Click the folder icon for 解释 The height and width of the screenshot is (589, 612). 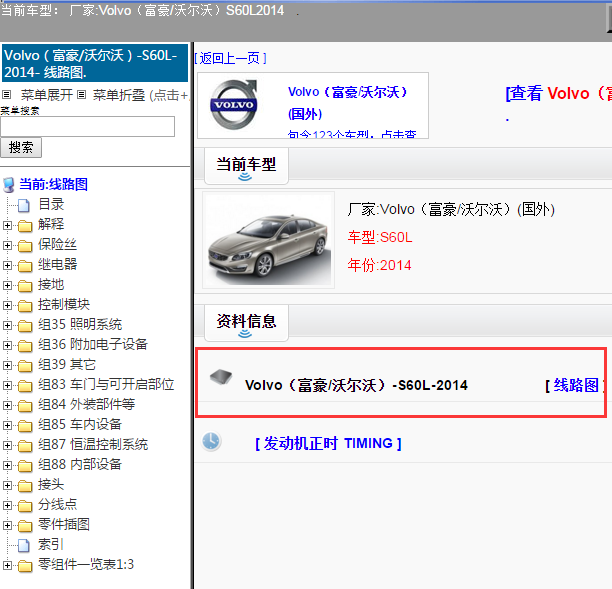coord(25,226)
